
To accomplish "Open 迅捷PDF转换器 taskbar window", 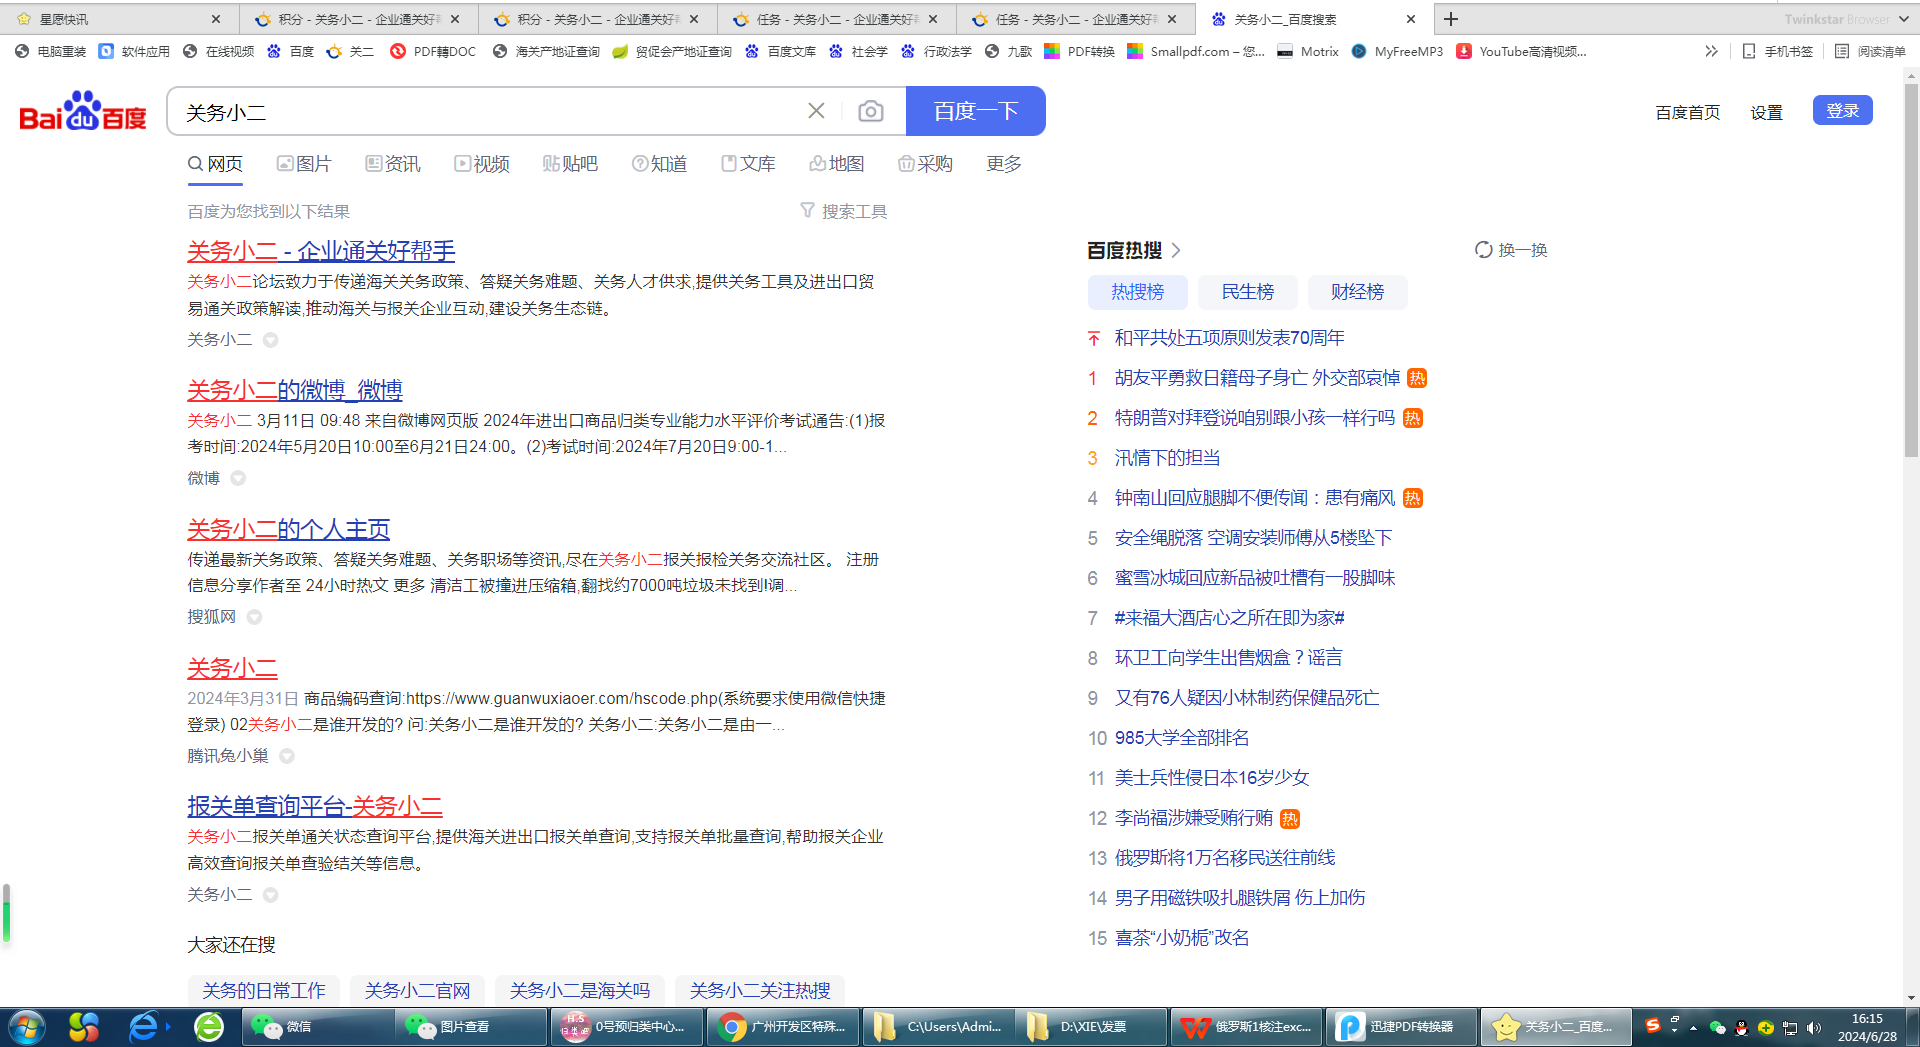I will 1403,1027.
